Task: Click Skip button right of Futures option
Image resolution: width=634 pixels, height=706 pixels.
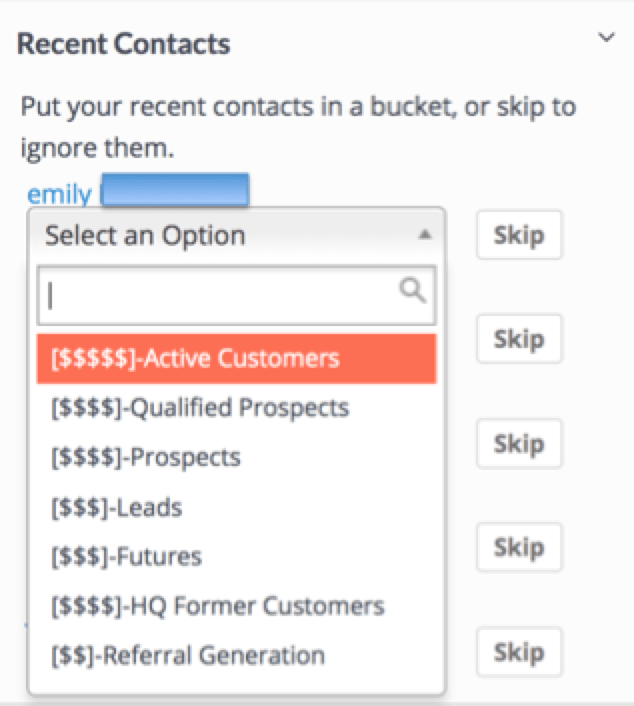Action: coord(519,548)
